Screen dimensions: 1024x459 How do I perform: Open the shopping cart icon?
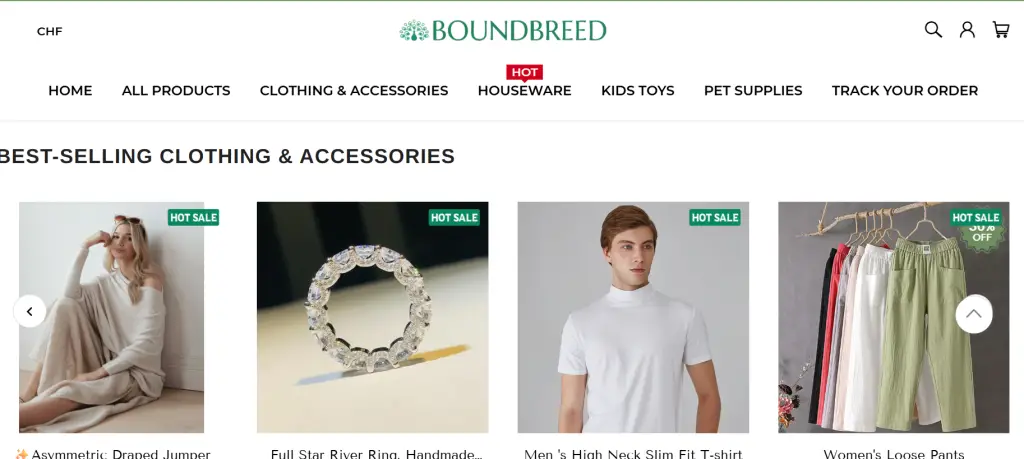(x=1001, y=29)
